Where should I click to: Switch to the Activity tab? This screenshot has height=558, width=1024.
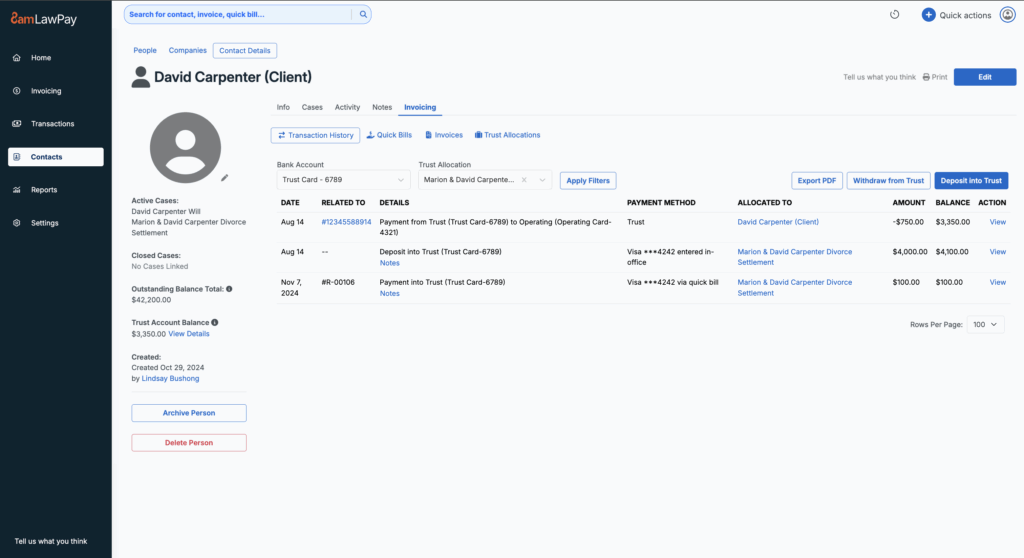coord(347,107)
